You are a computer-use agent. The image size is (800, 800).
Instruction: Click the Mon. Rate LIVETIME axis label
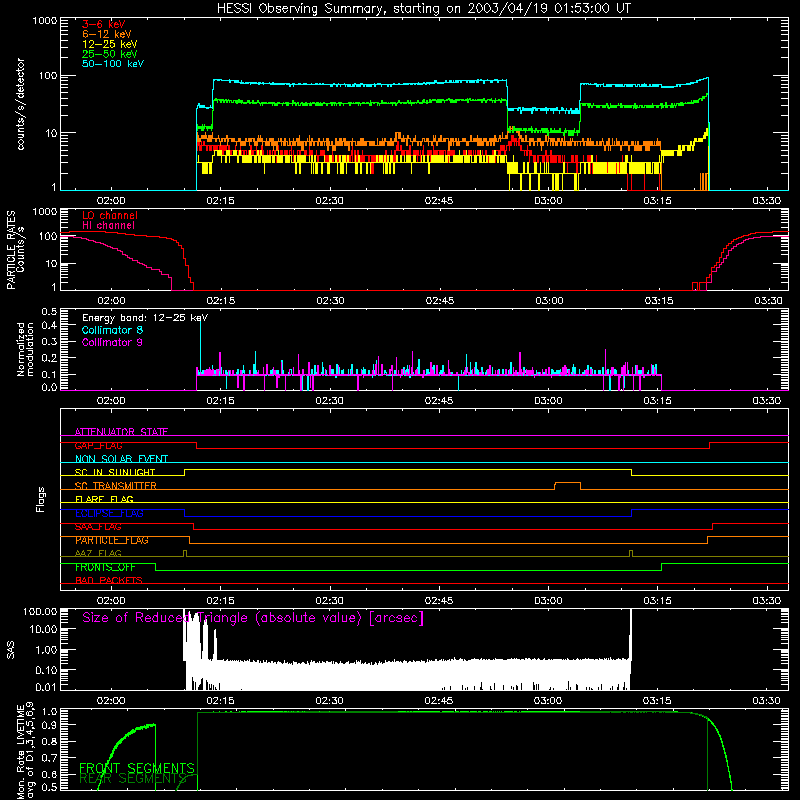(20, 753)
